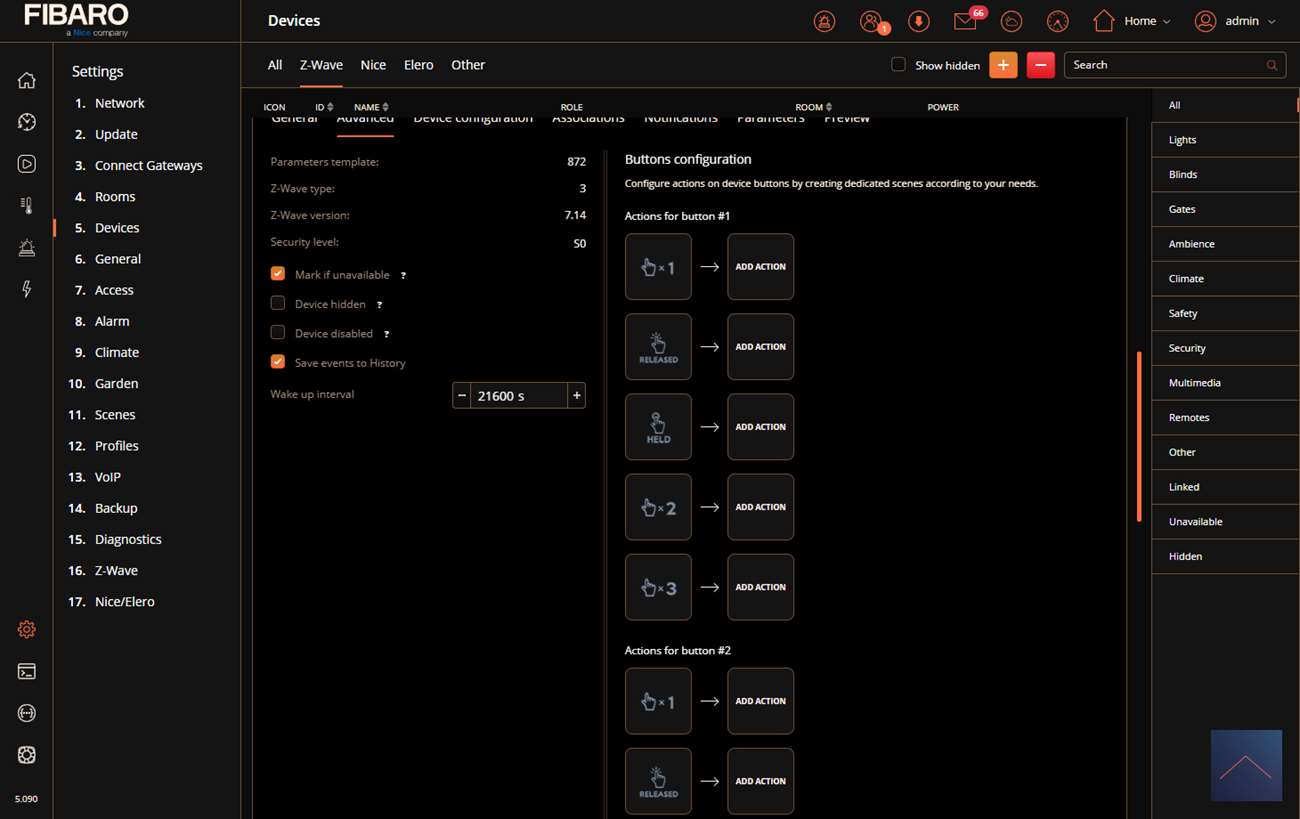
Task: Click the download update icon in header
Action: (x=918, y=21)
